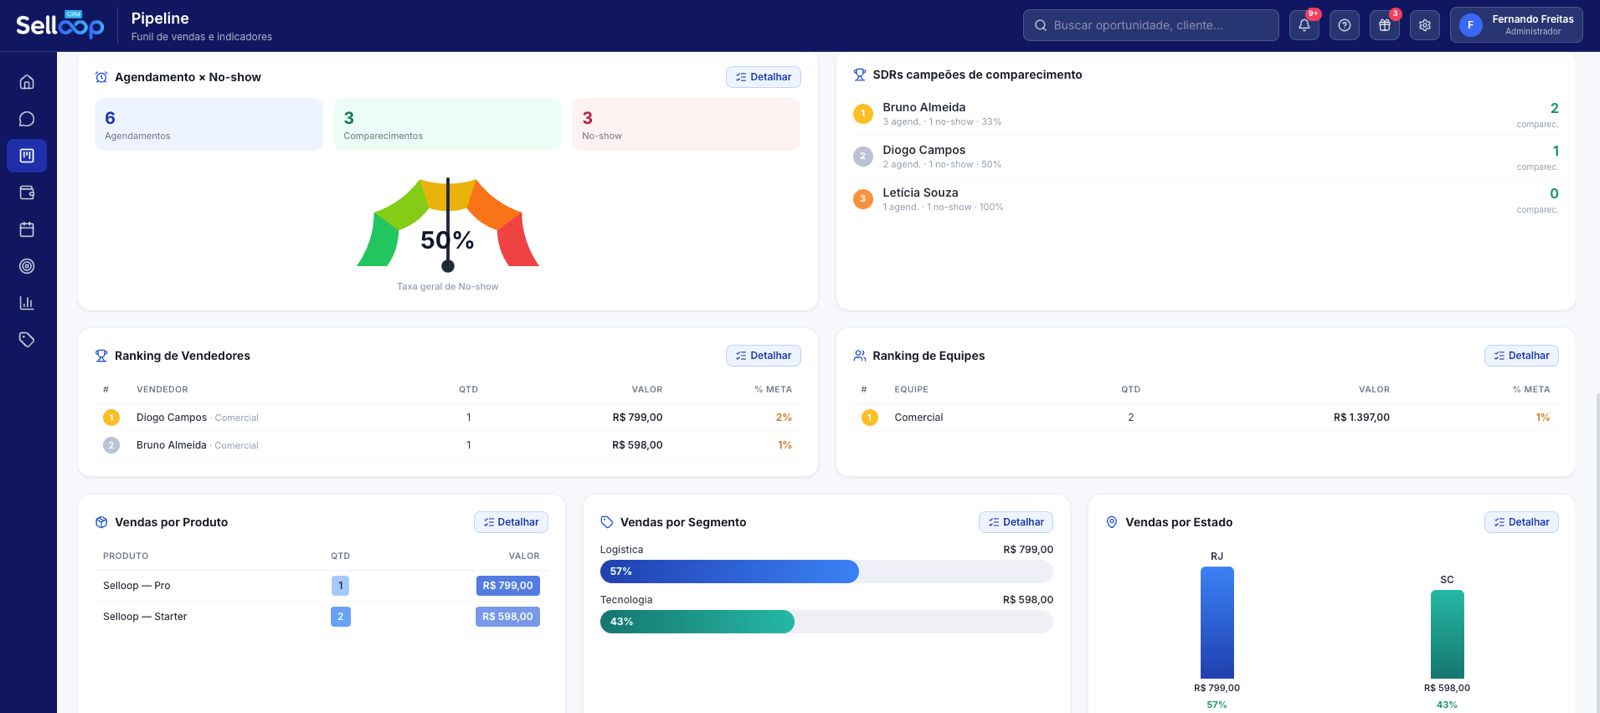Click Selloop — Starter product row

click(321, 617)
